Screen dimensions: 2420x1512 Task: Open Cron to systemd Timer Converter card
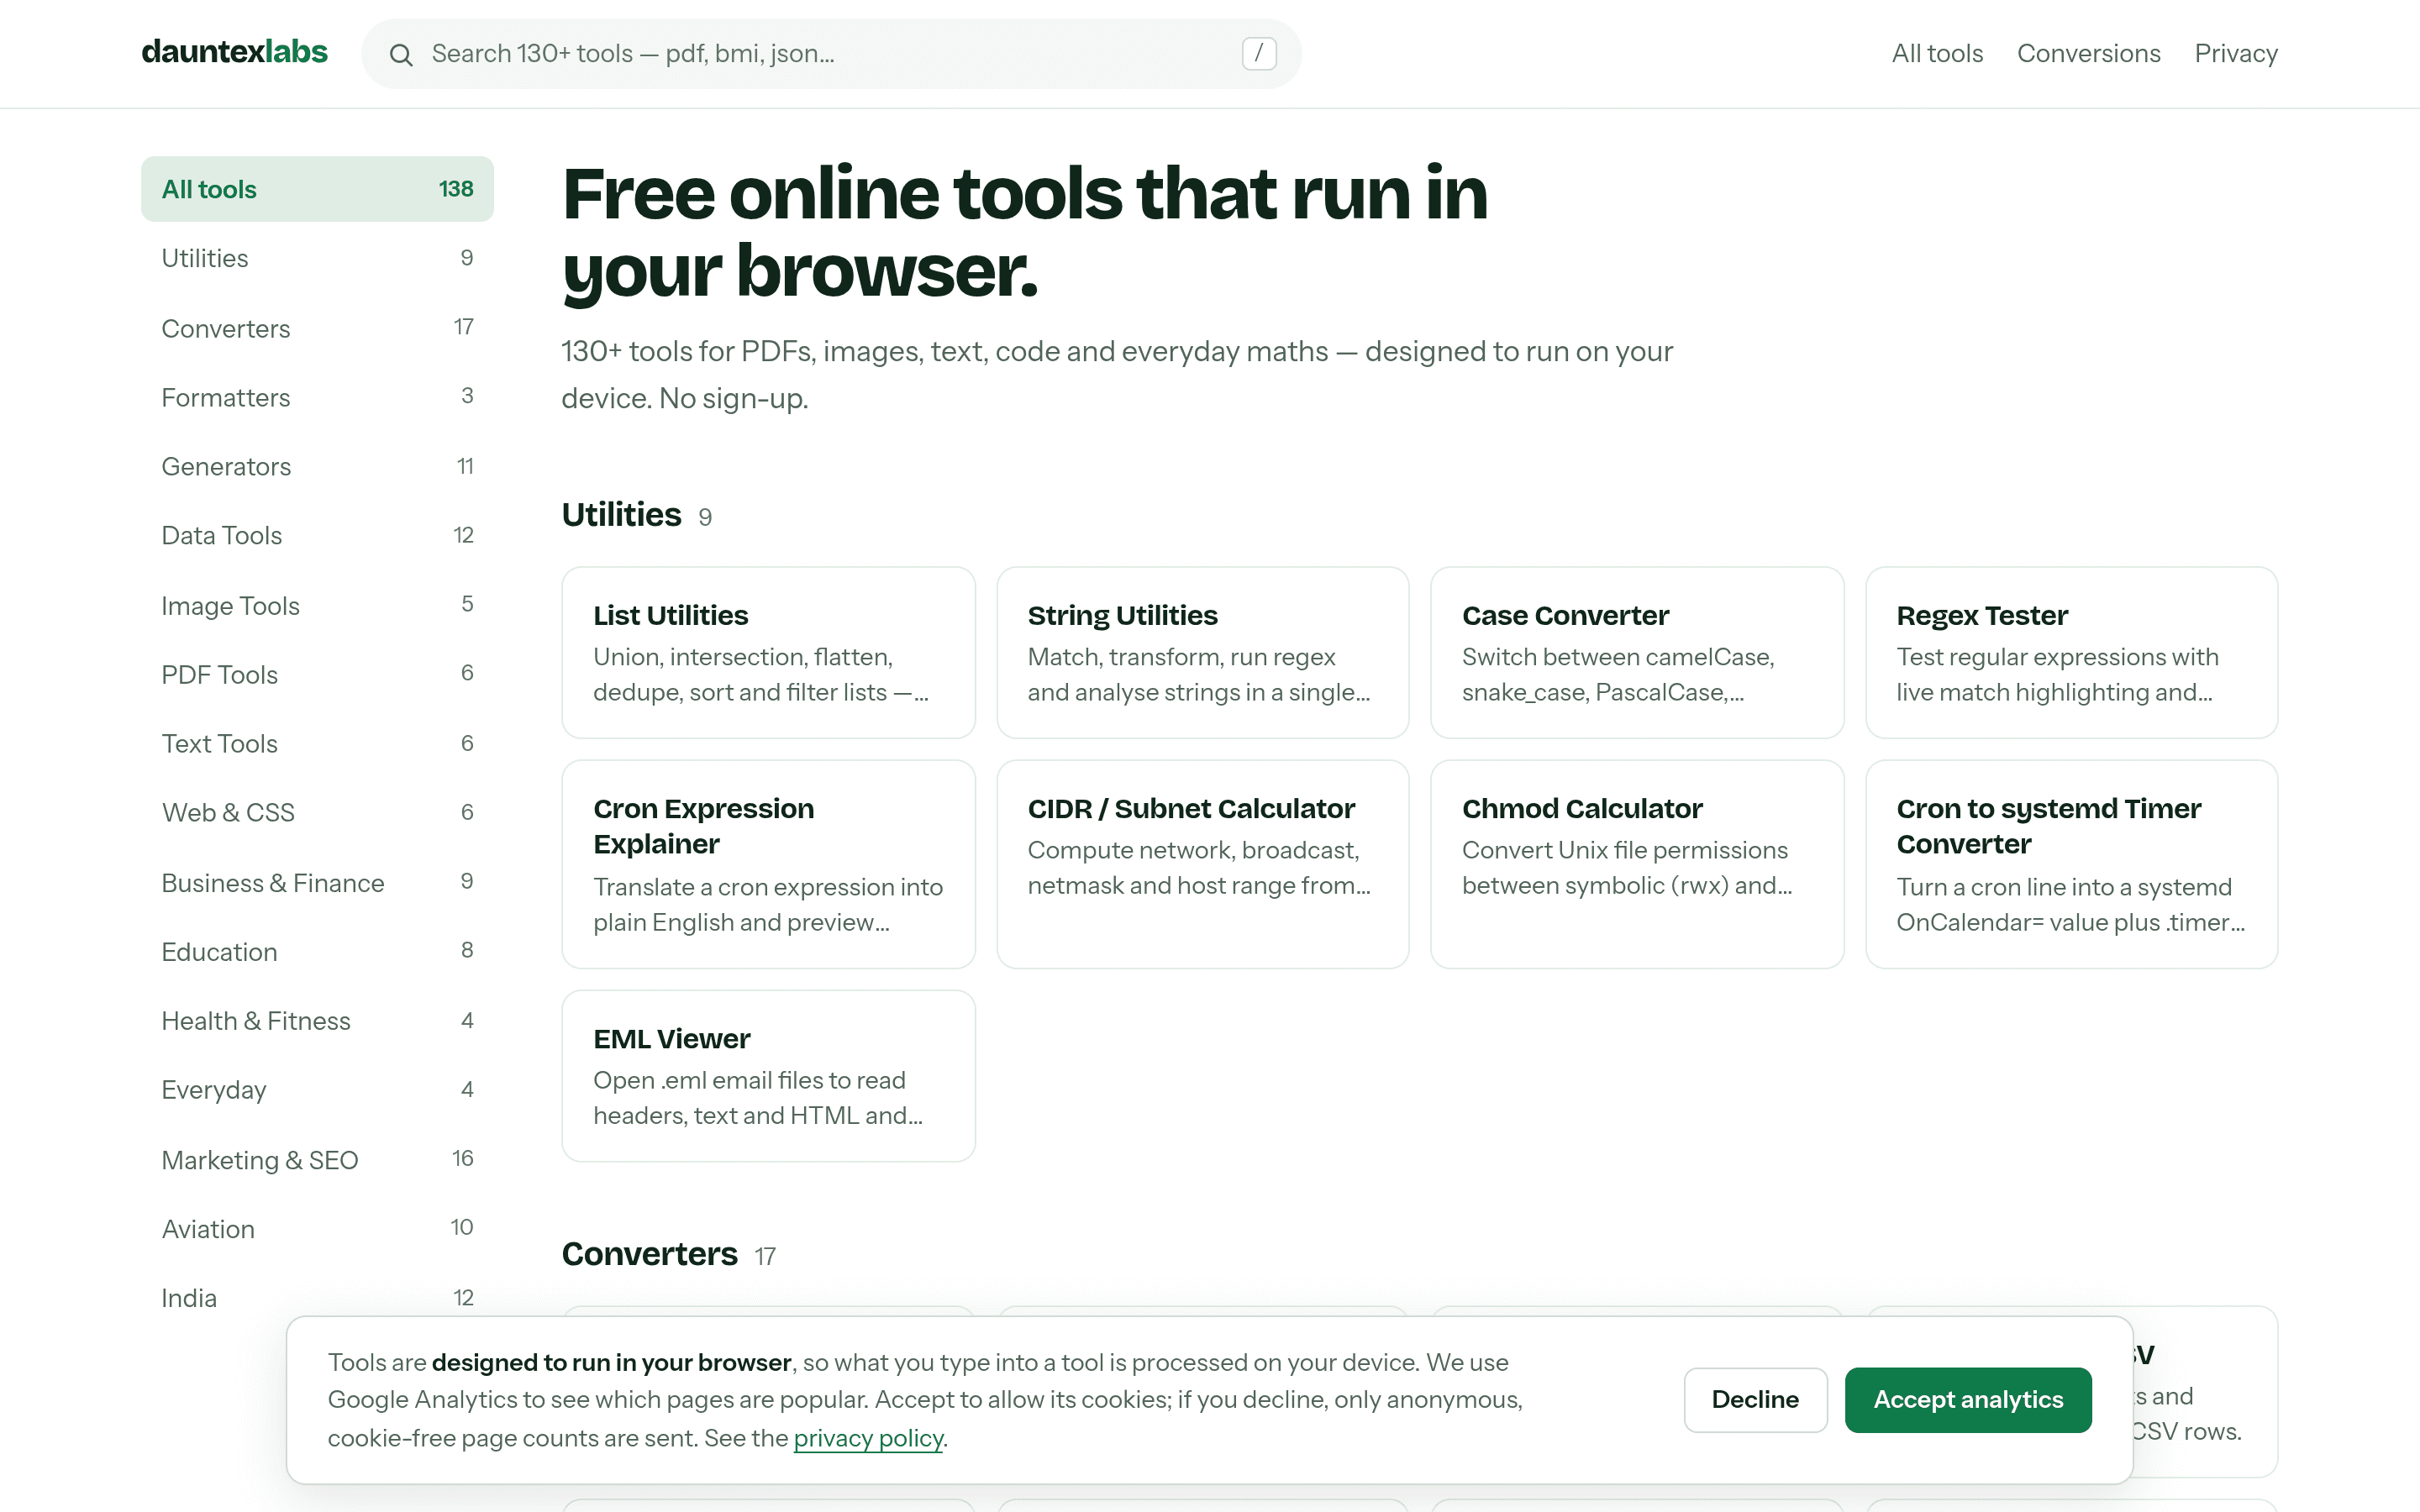pyautogui.click(x=2071, y=864)
